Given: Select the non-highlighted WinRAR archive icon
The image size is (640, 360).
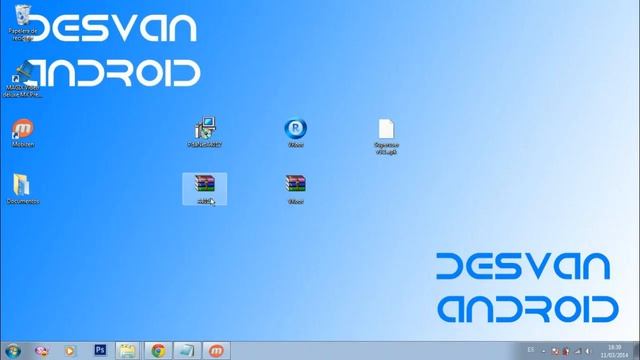Looking at the screenshot, I should (296, 189).
